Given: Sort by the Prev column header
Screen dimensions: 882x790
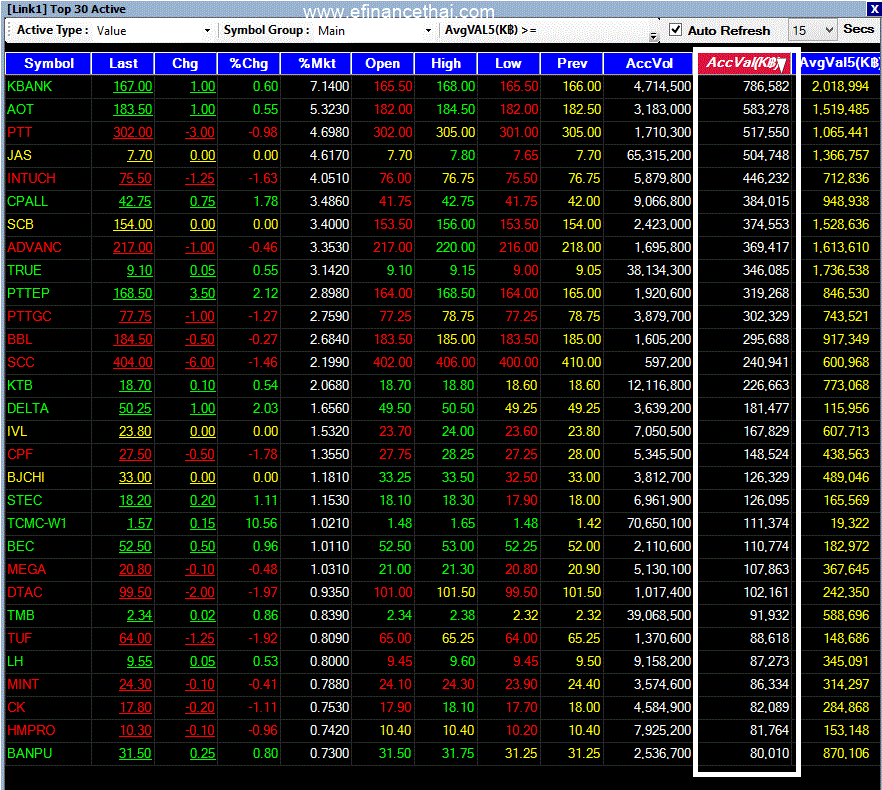Looking at the screenshot, I should (x=572, y=64).
